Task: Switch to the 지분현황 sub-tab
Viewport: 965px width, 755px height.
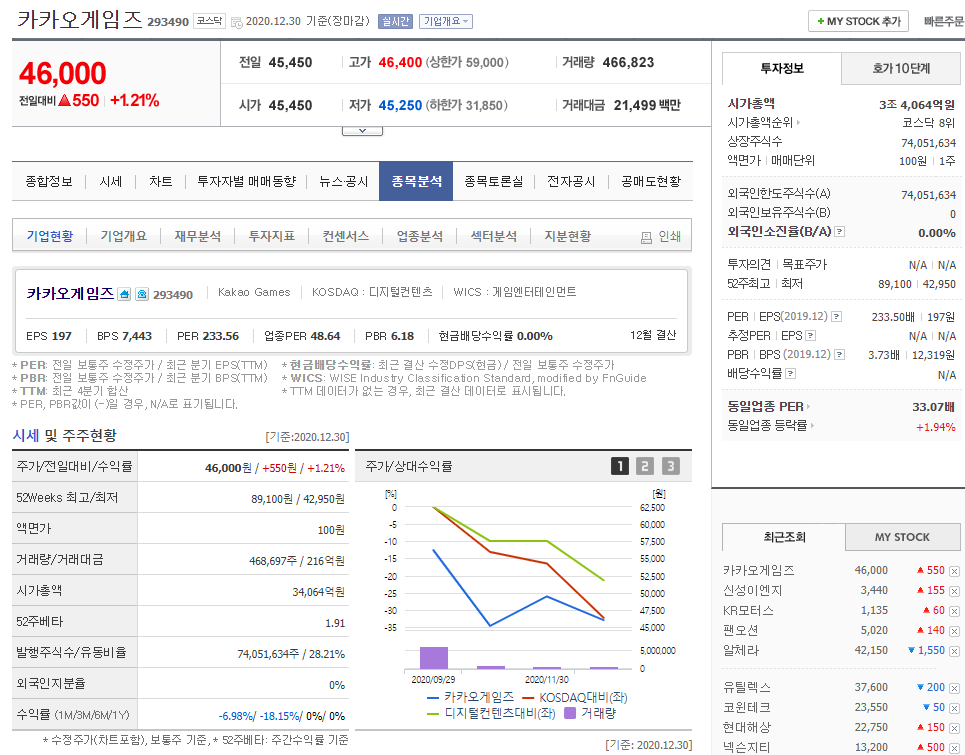Action: point(567,236)
